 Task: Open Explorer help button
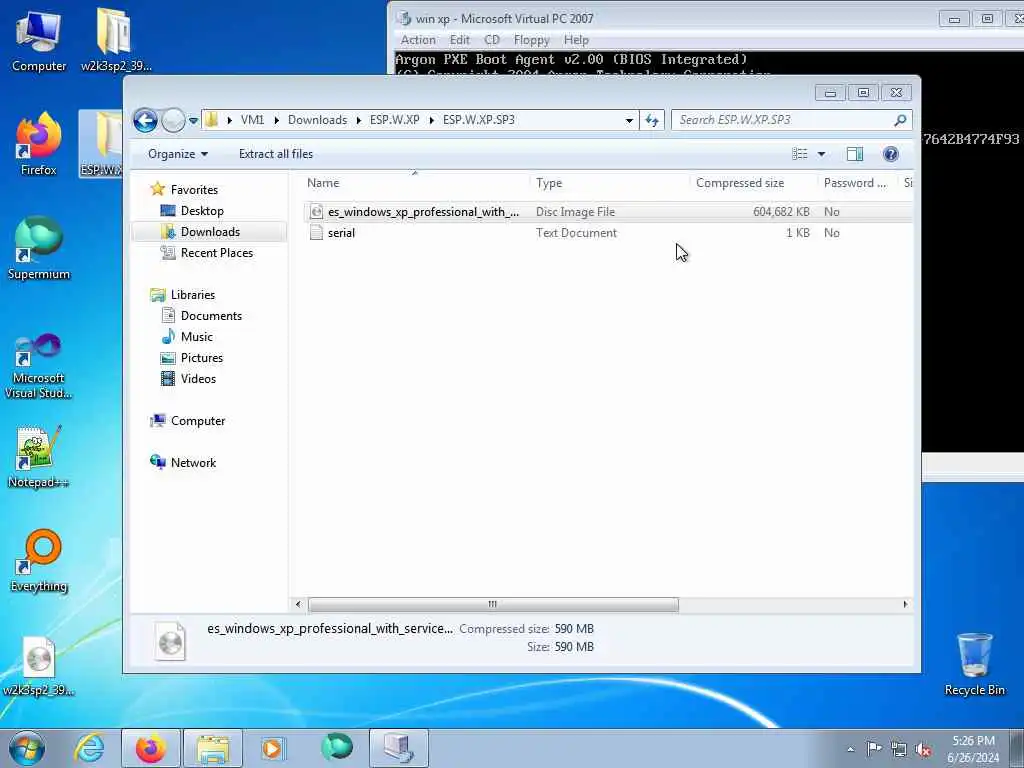point(890,154)
